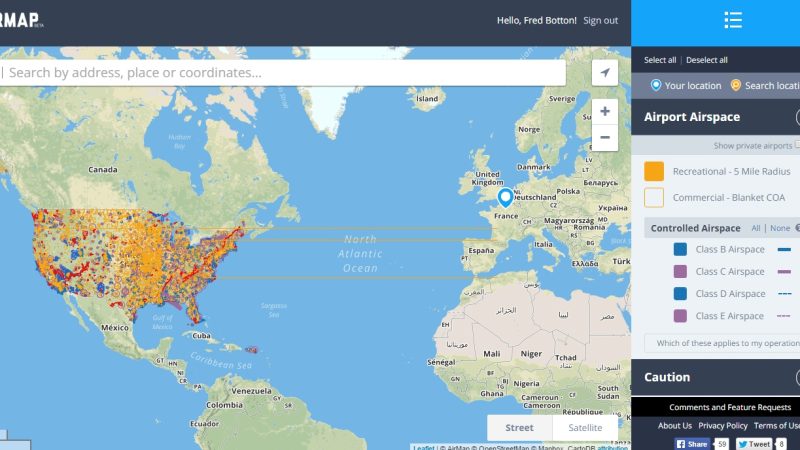Click the AirMap logo
This screenshot has width=800, height=450.
[21, 20]
